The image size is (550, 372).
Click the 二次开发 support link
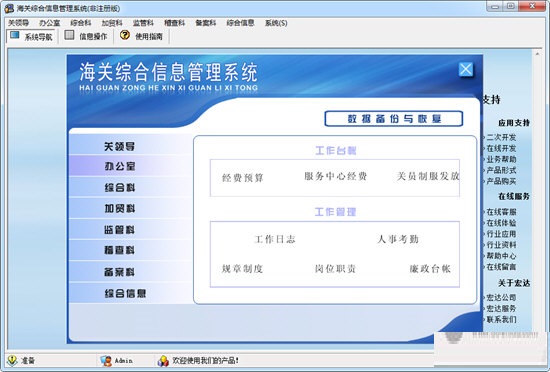501,137
